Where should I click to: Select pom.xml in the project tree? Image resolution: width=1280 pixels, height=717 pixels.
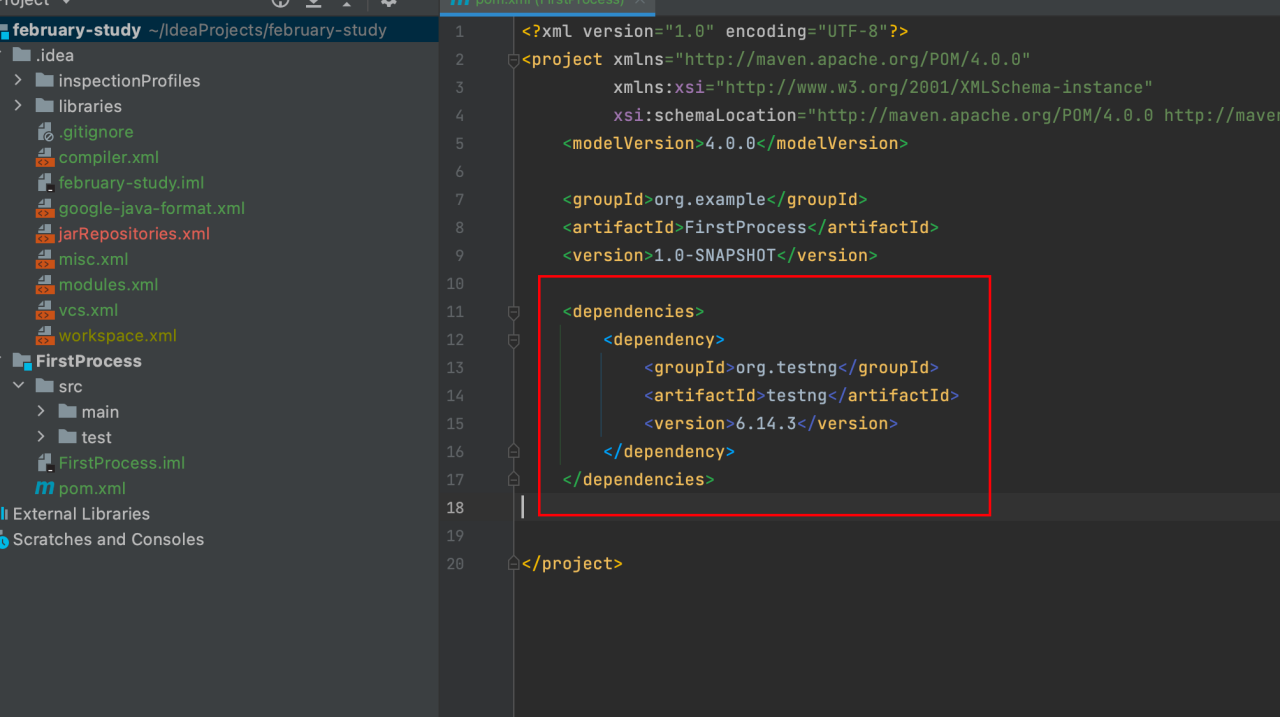91,488
